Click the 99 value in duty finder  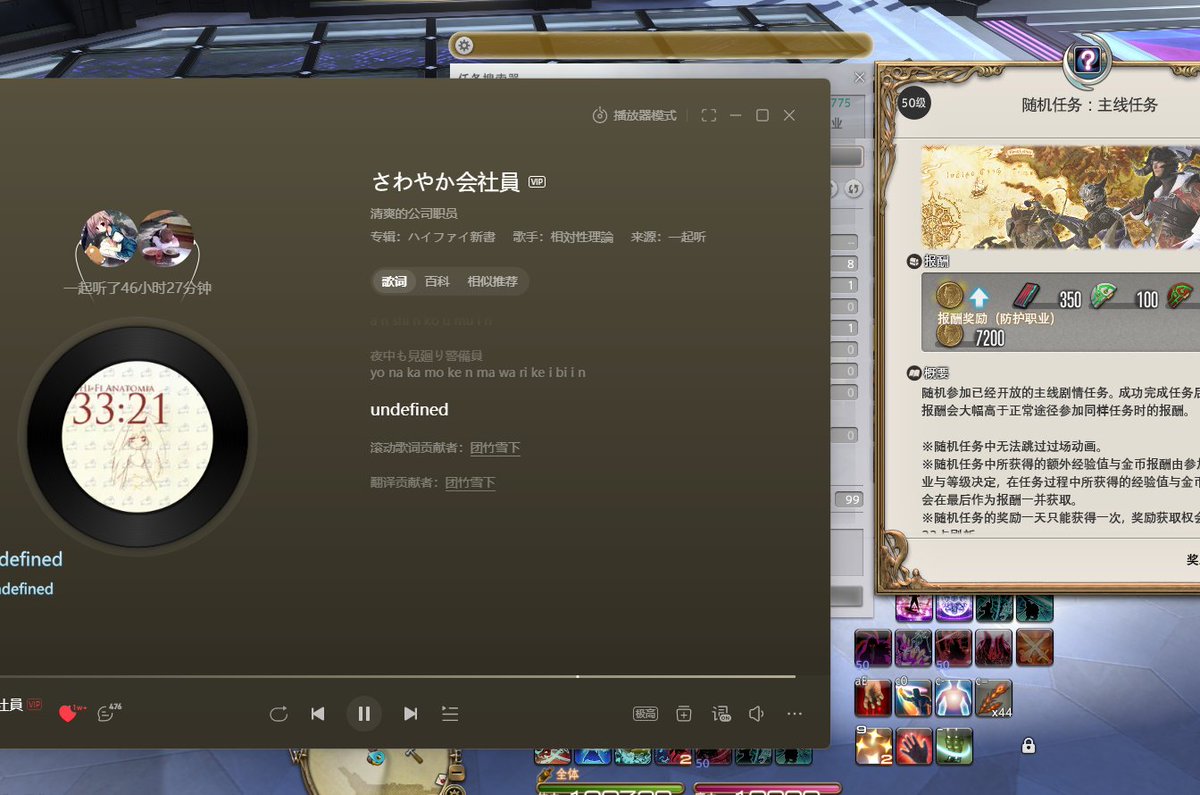(x=851, y=500)
